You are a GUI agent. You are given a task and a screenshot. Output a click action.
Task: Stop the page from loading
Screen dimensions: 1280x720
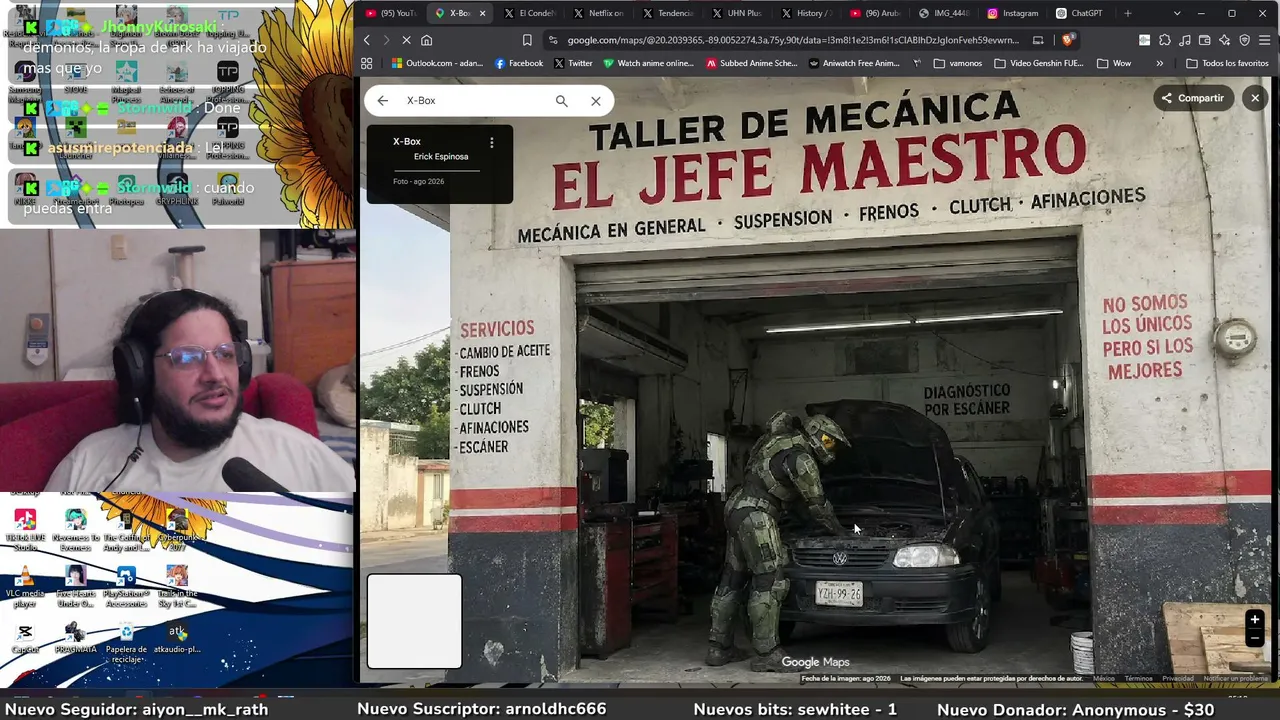[x=406, y=40]
